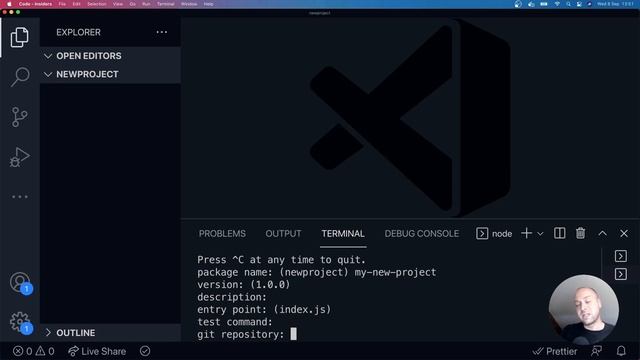Click the warnings count in status bar
The width and height of the screenshot is (640, 360).
tap(45, 351)
